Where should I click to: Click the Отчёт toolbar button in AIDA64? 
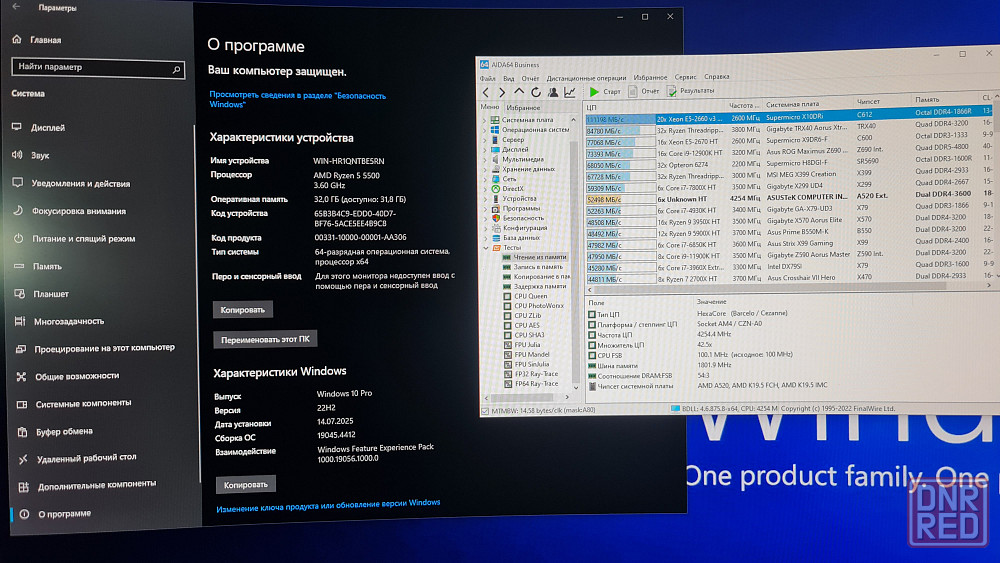pos(643,91)
